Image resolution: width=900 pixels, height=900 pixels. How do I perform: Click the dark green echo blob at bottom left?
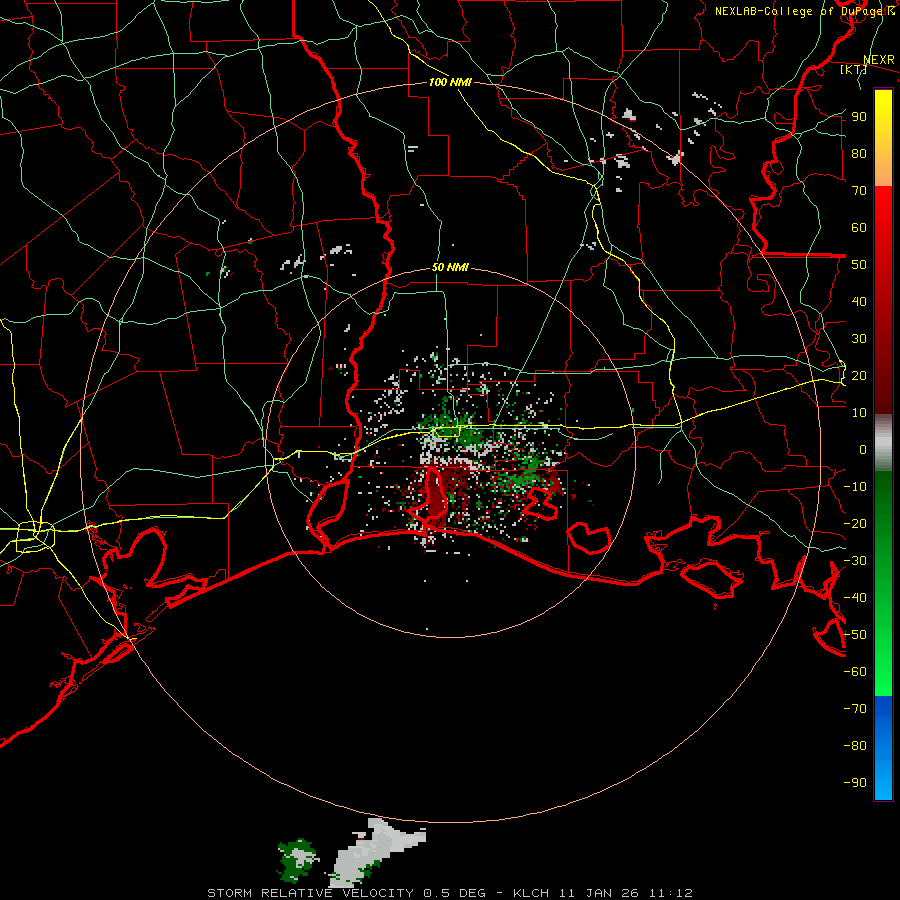tap(297, 859)
